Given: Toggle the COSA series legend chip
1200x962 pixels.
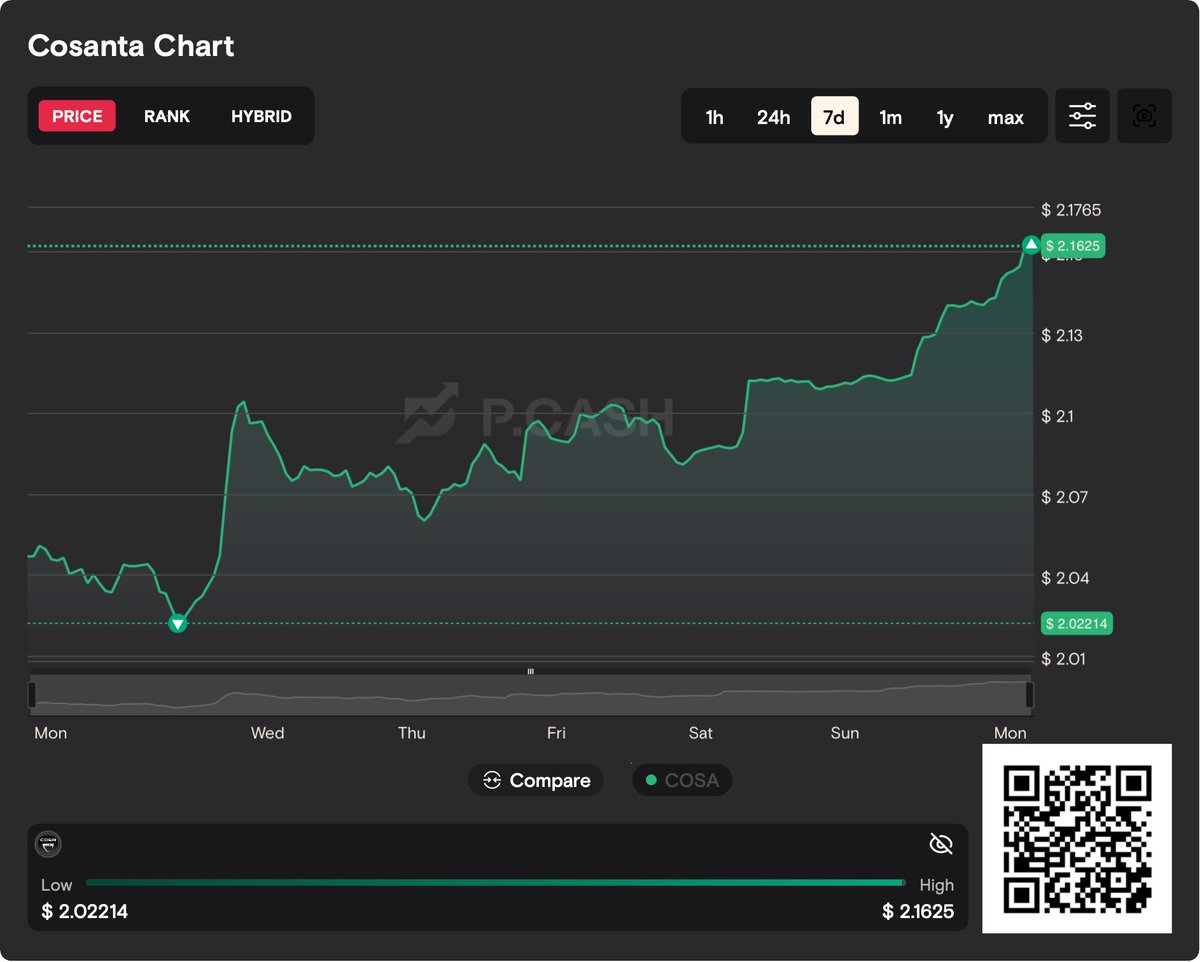Looking at the screenshot, I should 682,780.
